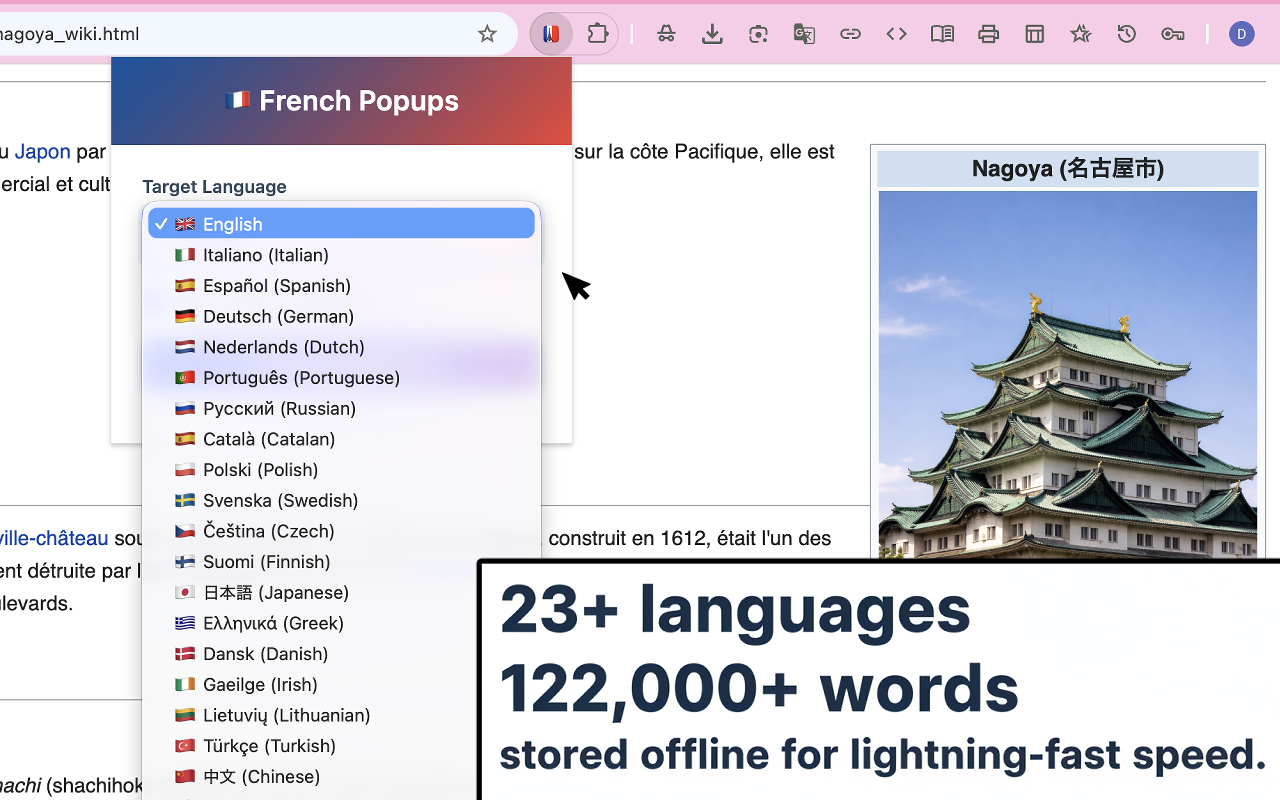Choose 中文 (Chinese) option

coord(341,776)
